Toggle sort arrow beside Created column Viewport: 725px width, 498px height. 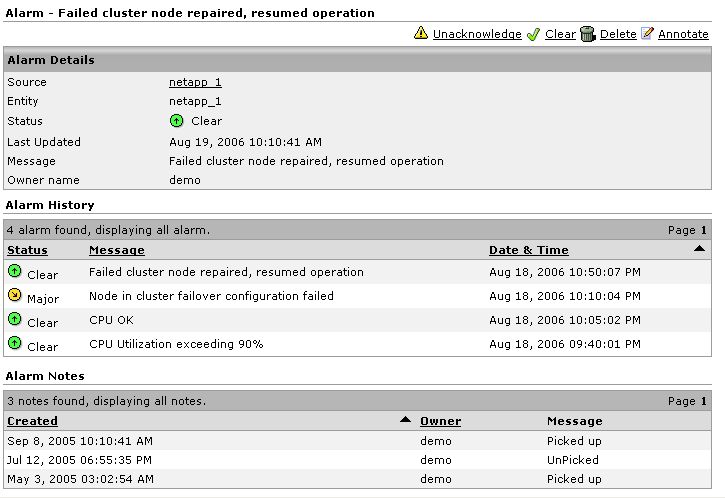405,420
